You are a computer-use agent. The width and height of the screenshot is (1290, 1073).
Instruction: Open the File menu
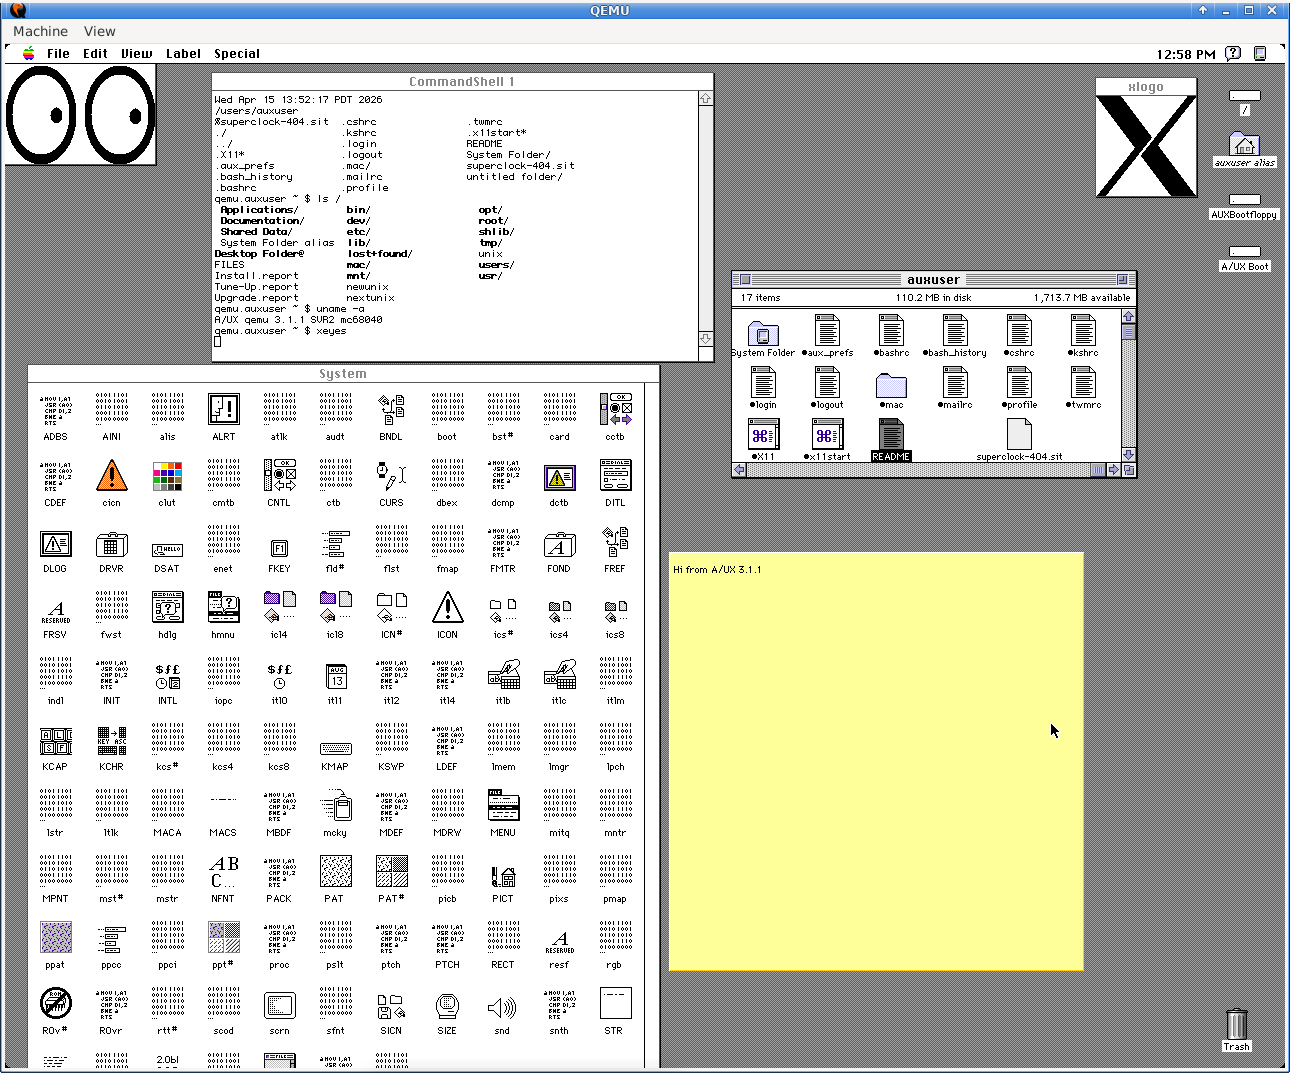coord(58,54)
